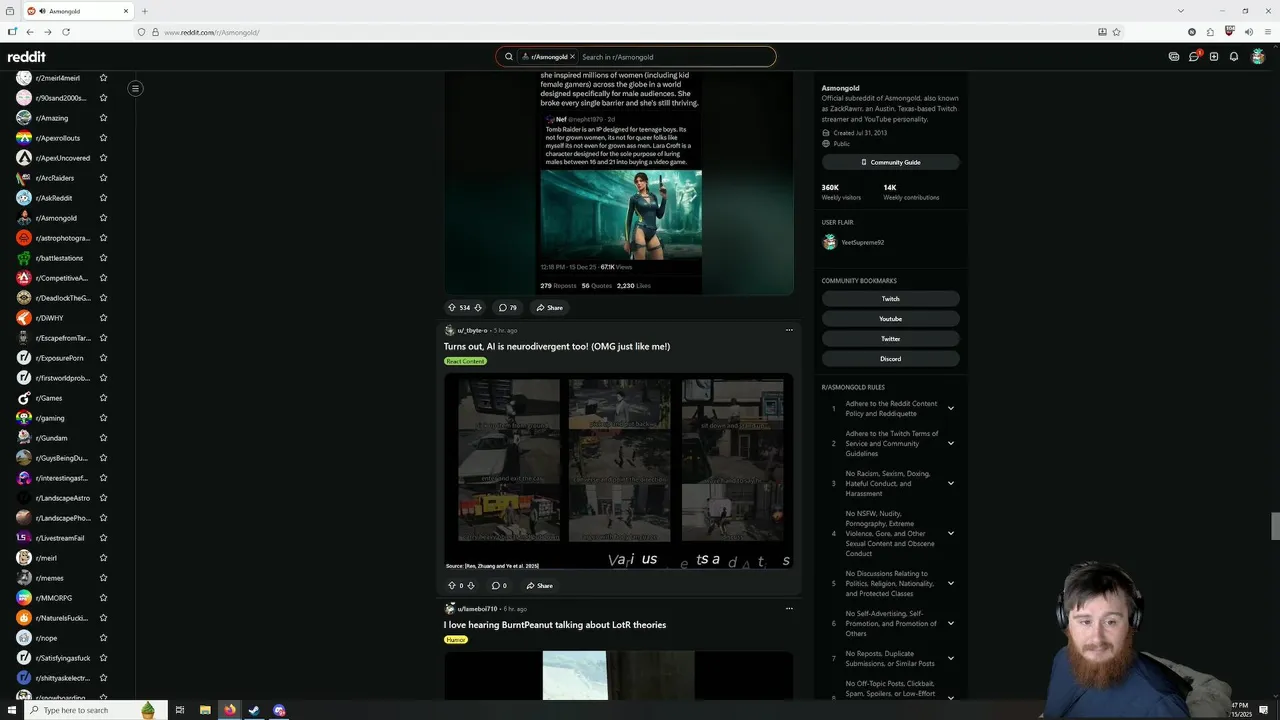Upvote the Lara Croft post with 534
This screenshot has width=1280, height=720.
click(x=452, y=308)
